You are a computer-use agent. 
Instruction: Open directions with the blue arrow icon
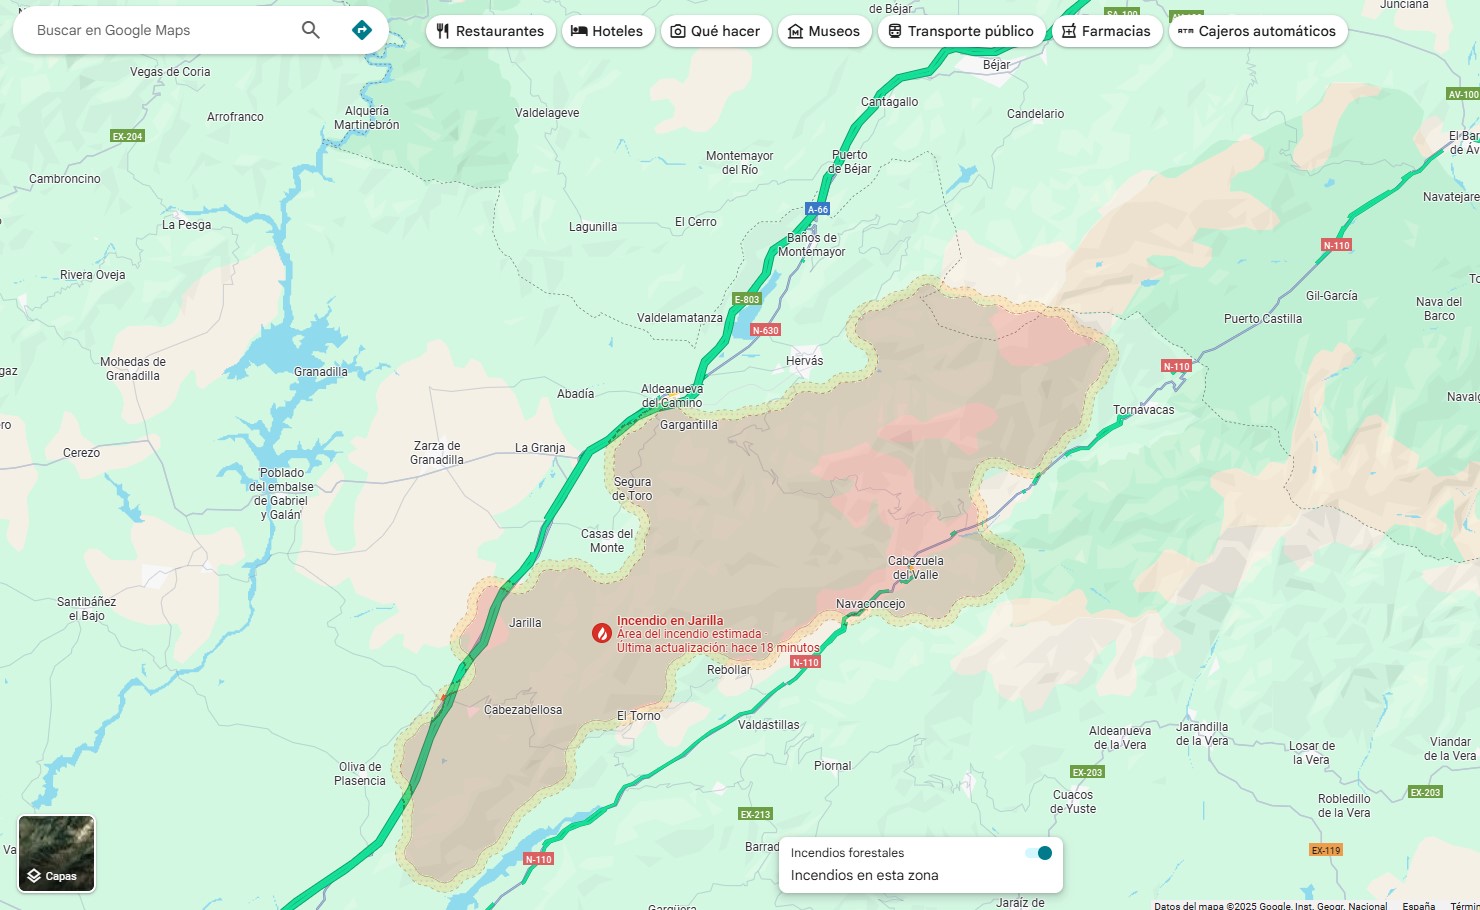[362, 30]
